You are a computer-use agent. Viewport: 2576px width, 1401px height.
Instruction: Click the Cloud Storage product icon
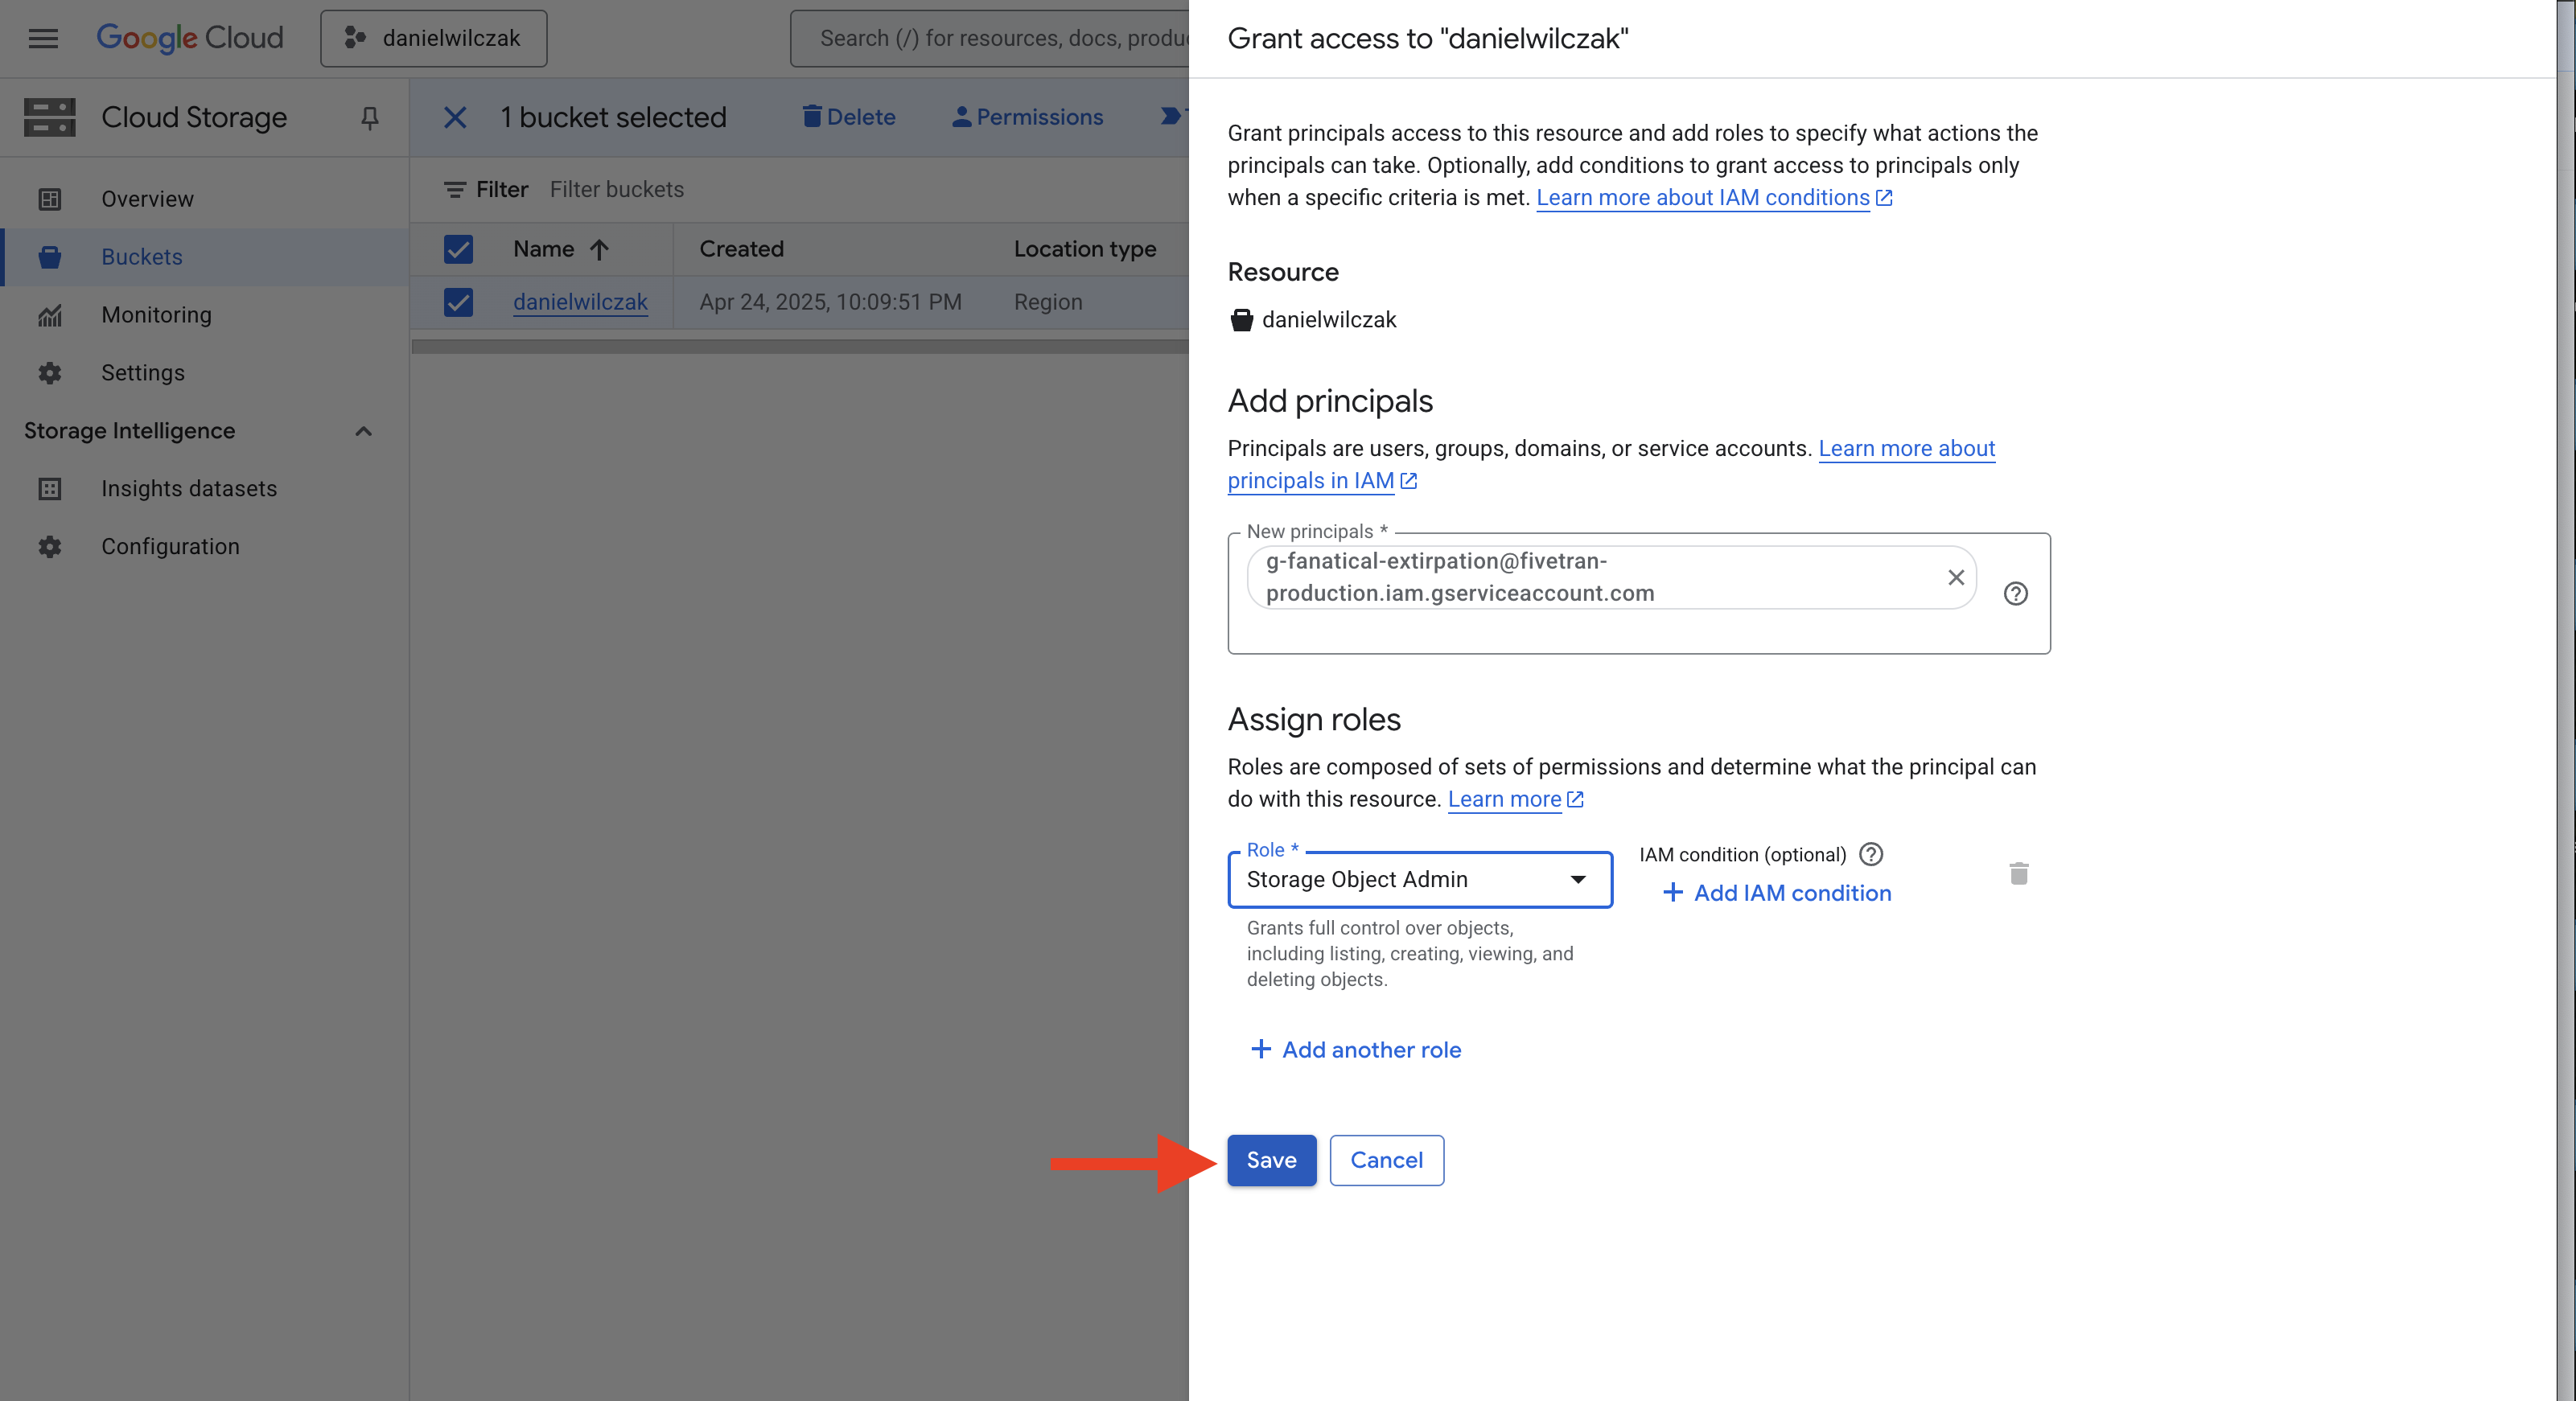pos(50,117)
